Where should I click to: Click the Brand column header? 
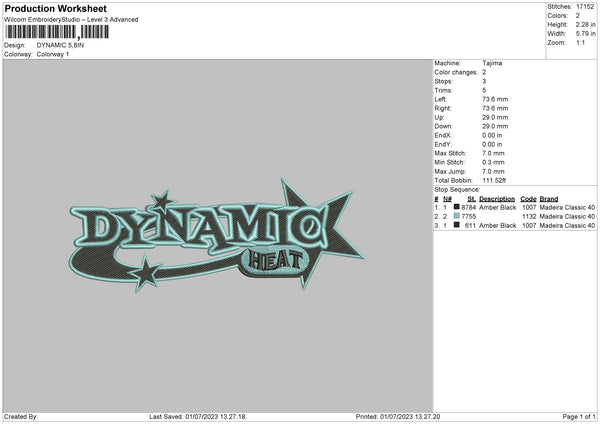coord(548,198)
